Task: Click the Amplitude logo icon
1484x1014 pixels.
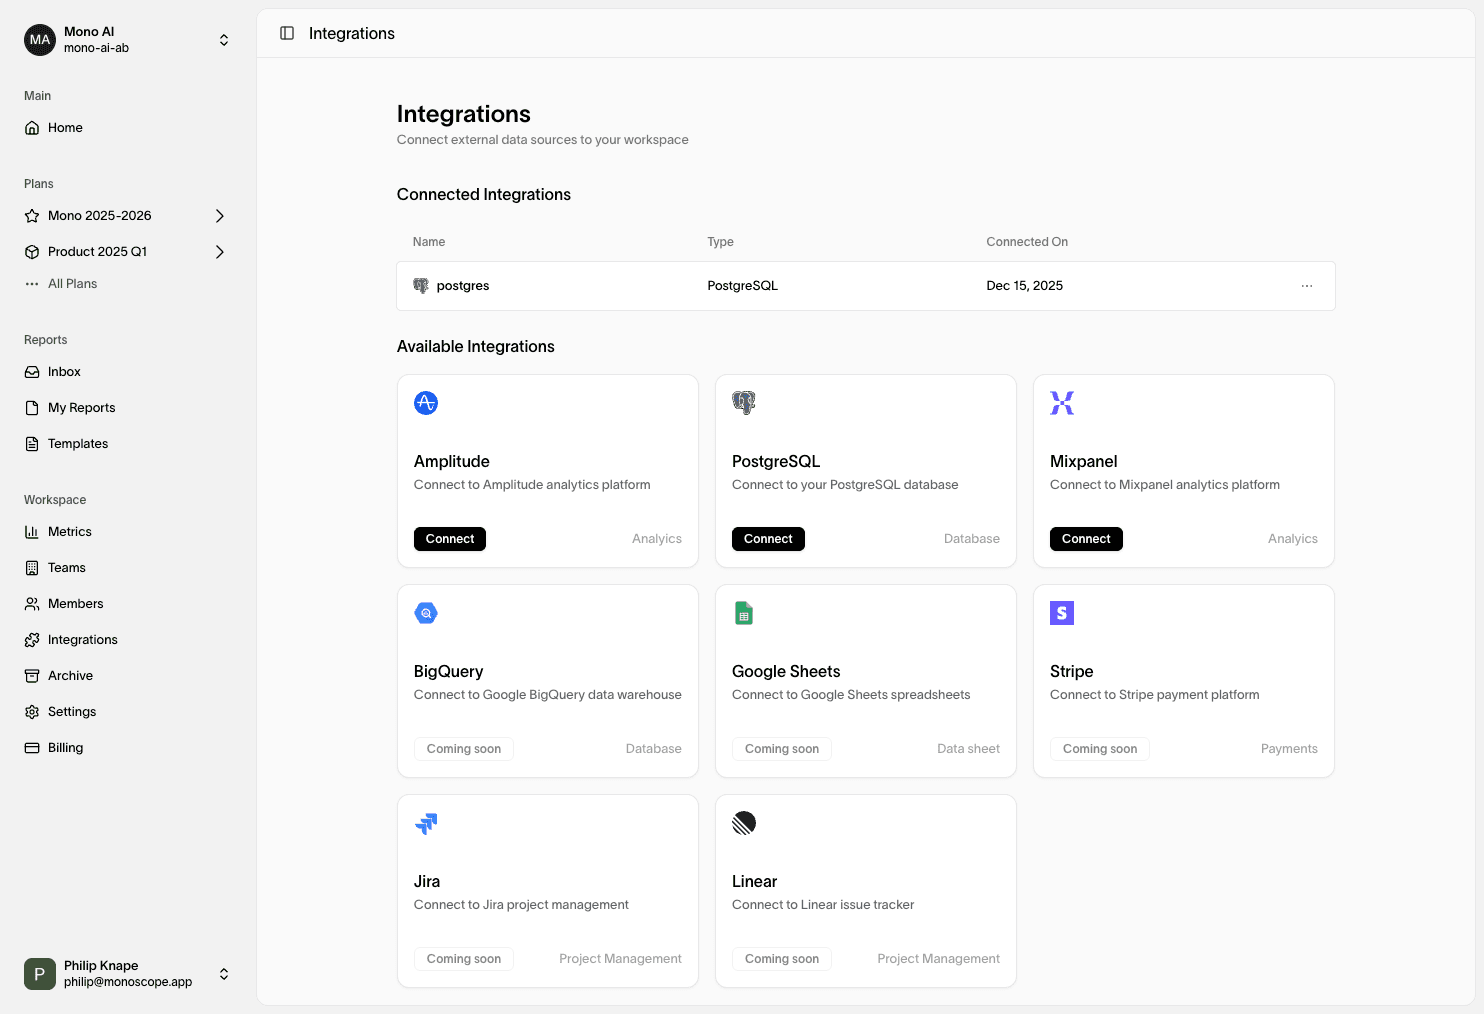Action: click(426, 403)
